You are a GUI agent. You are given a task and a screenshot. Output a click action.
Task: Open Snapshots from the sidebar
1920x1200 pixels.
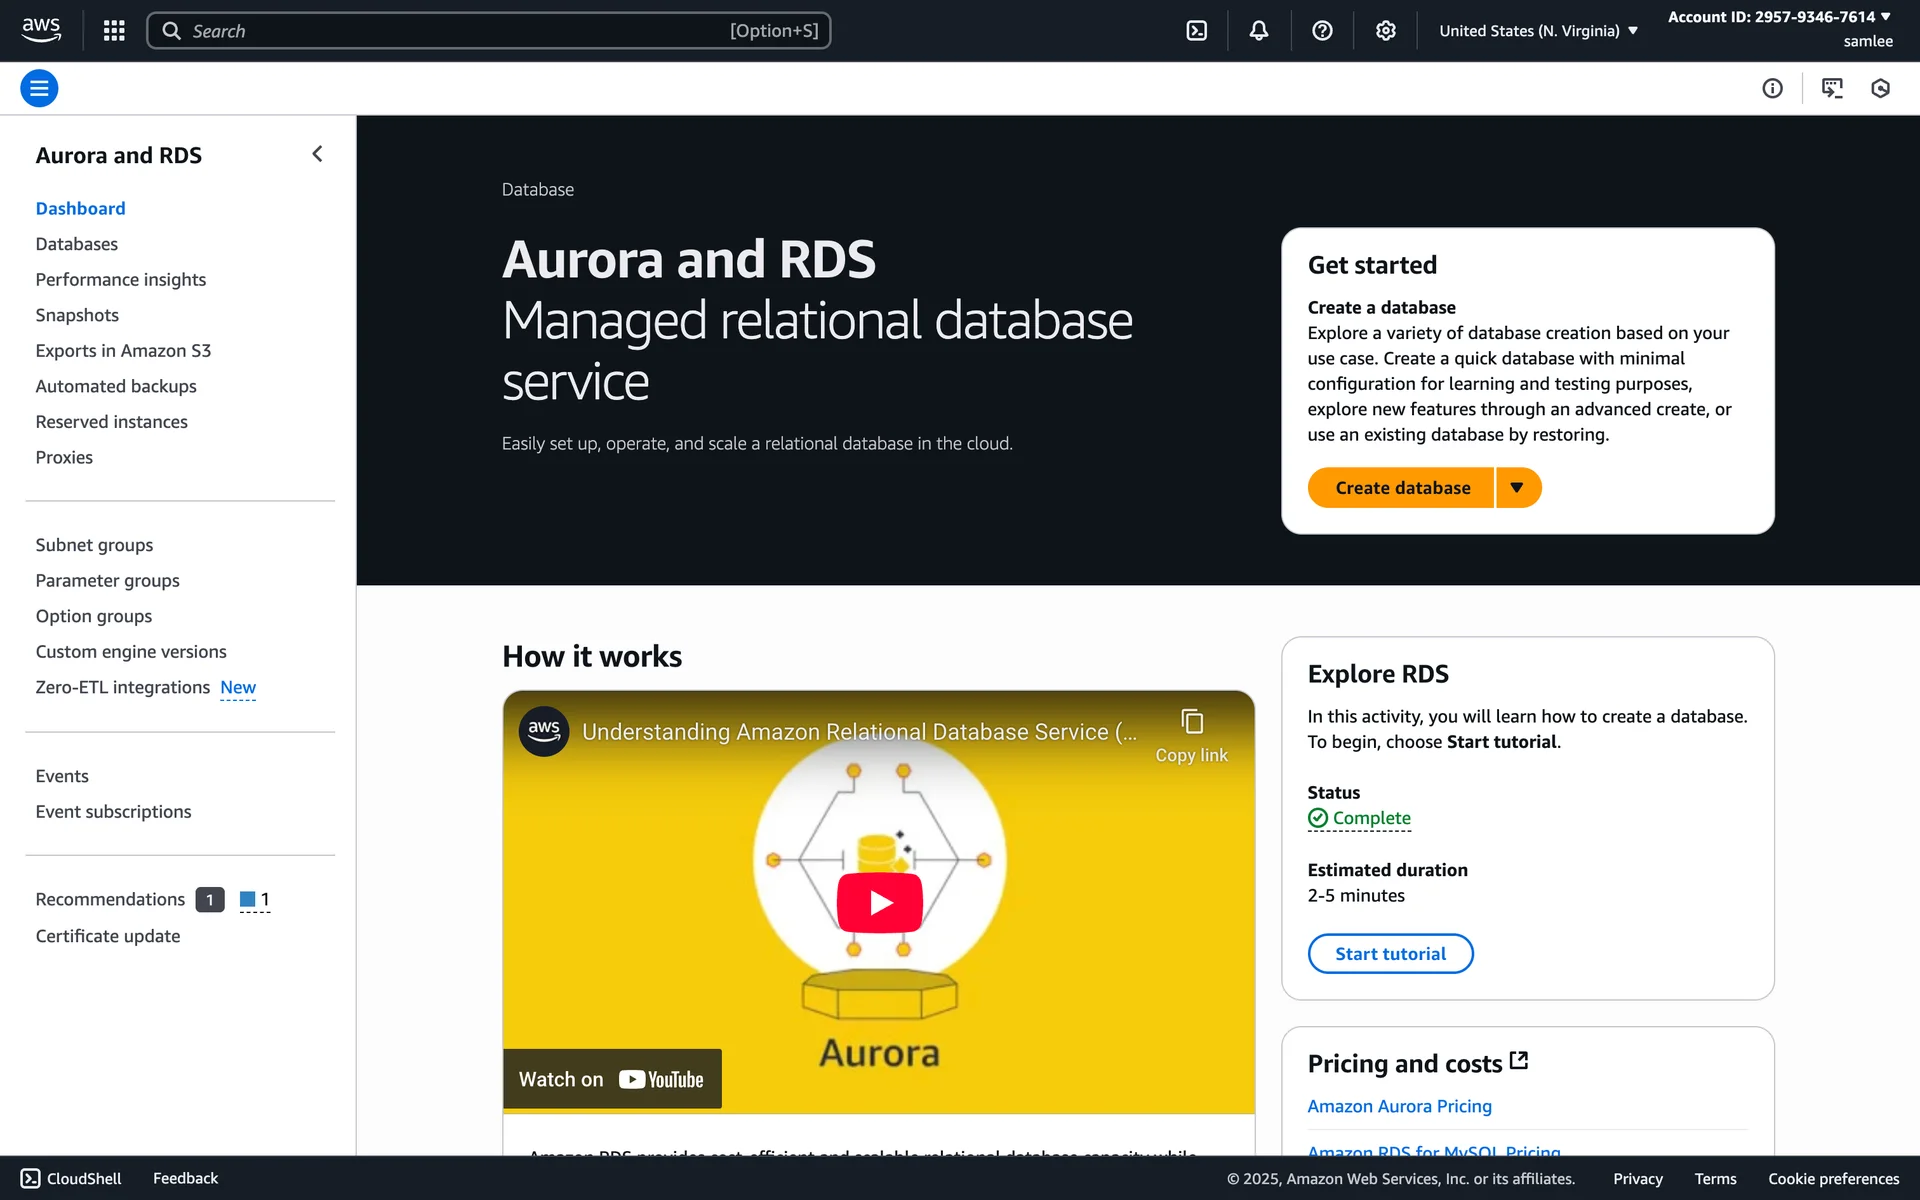pyautogui.click(x=77, y=315)
